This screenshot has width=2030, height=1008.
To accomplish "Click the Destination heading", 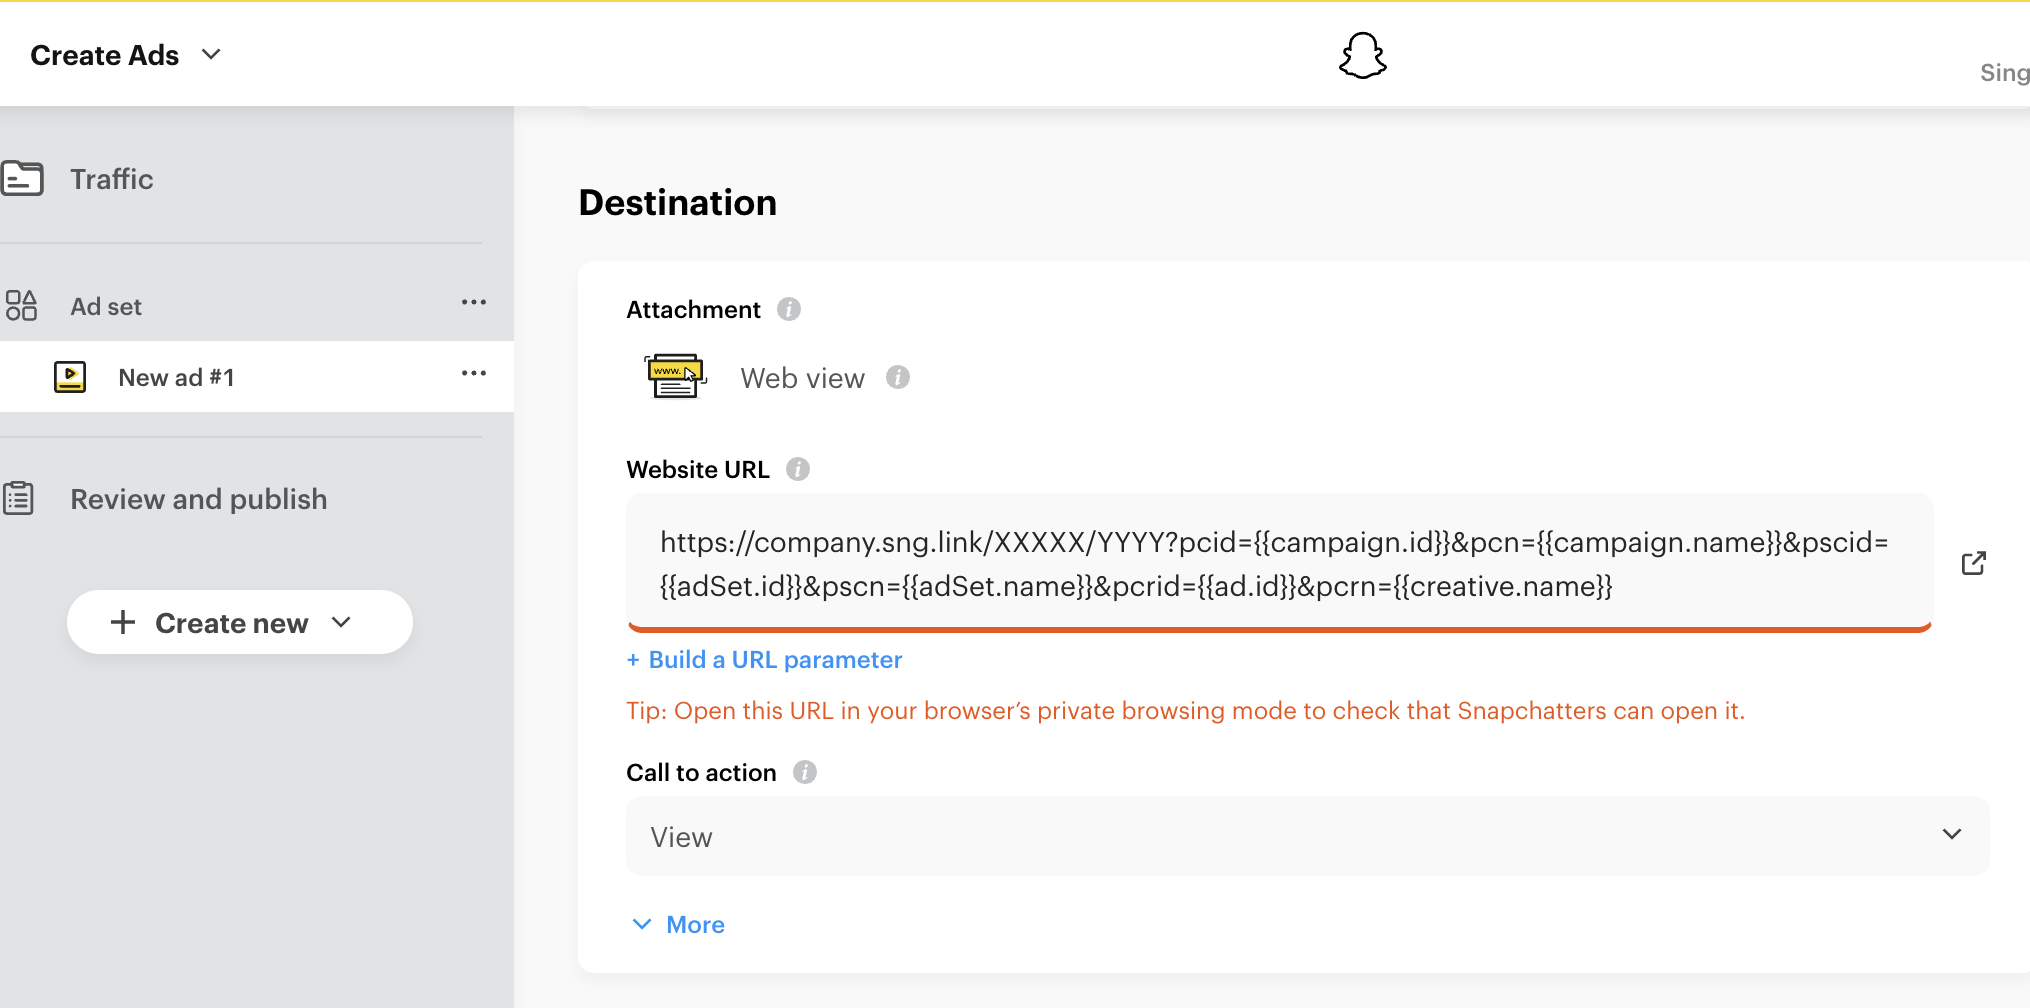I will tap(678, 203).
